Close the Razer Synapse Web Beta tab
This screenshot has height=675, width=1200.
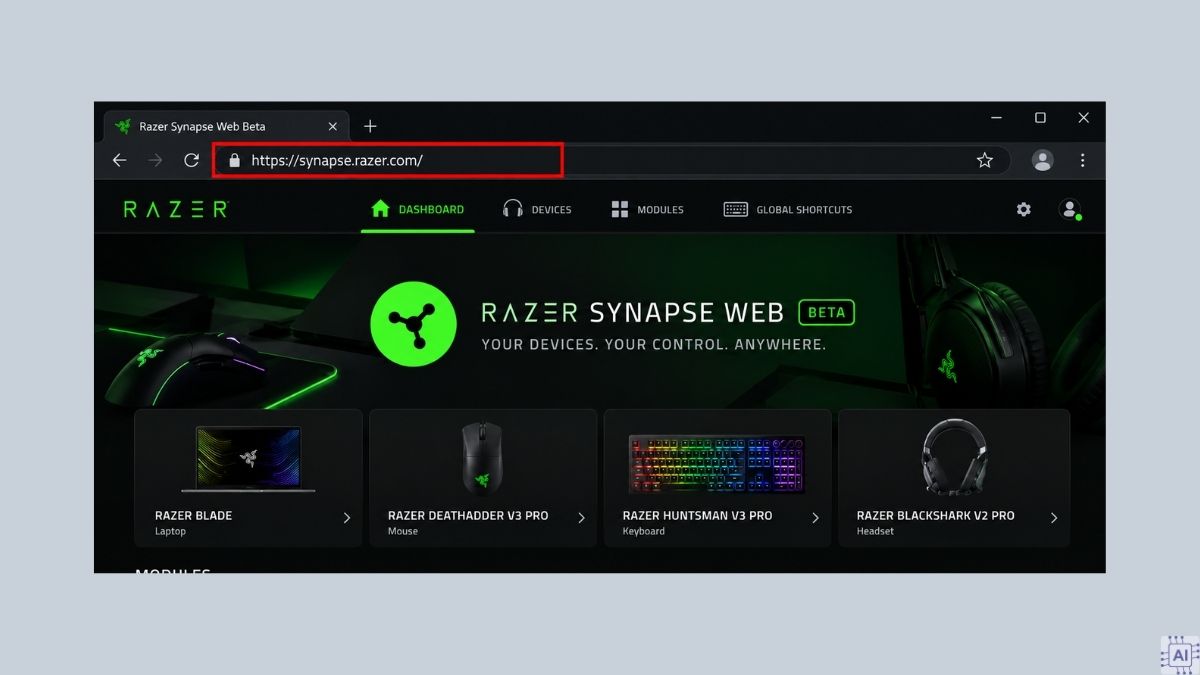333,126
